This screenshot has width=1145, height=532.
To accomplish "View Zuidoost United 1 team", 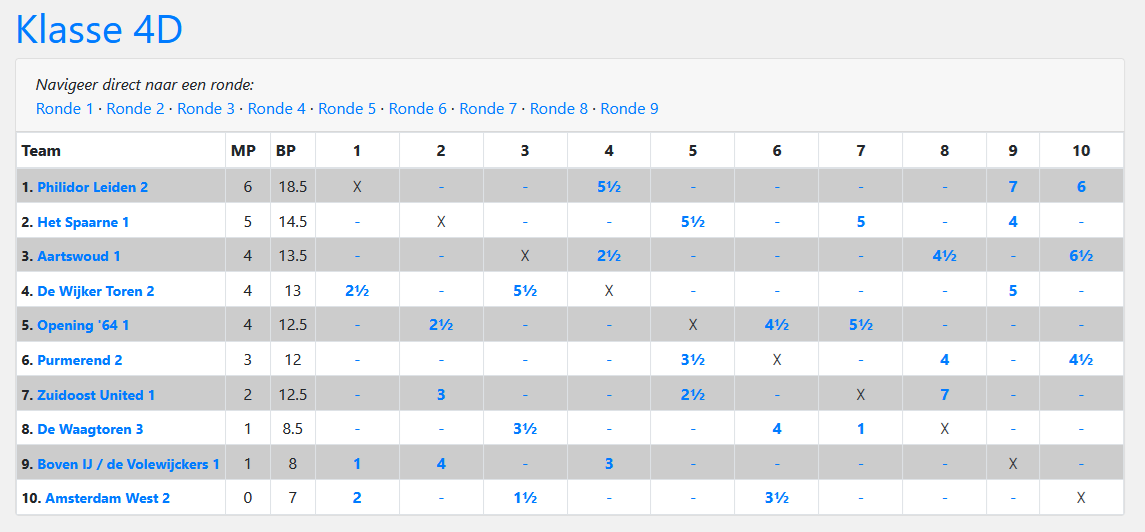I will coord(96,395).
